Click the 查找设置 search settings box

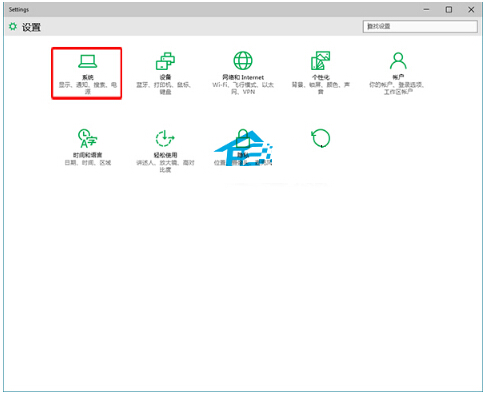point(420,26)
